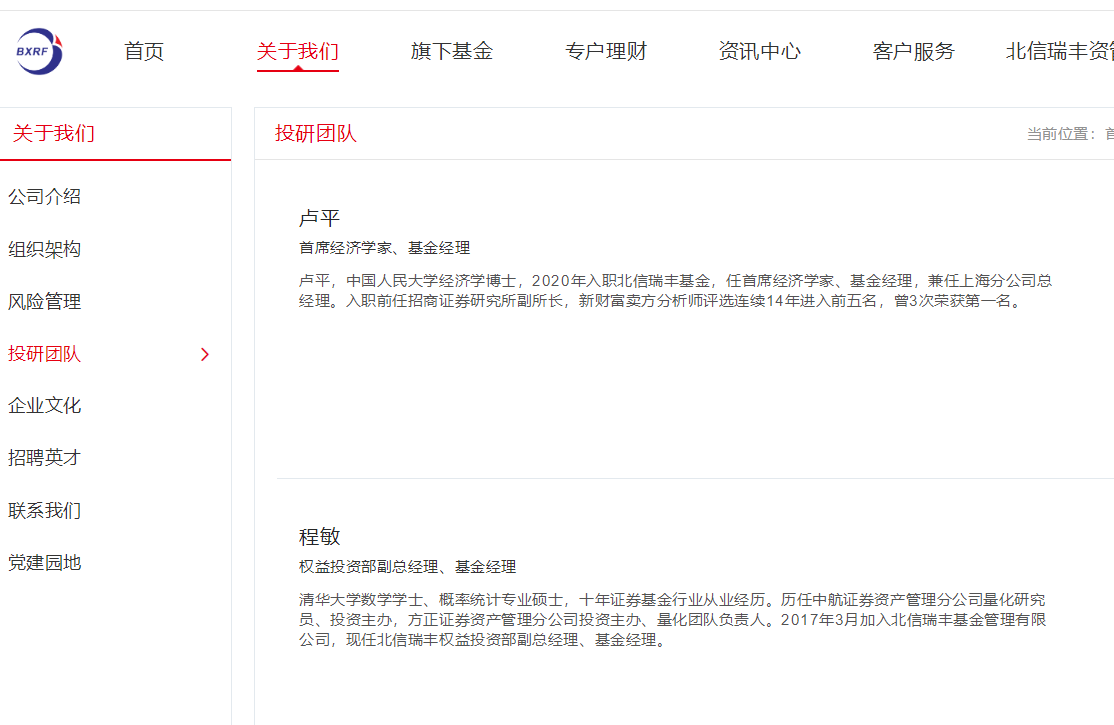Viewport: 1114px width, 725px height.
Task: Open the 首页 navigation item
Action: tap(144, 51)
